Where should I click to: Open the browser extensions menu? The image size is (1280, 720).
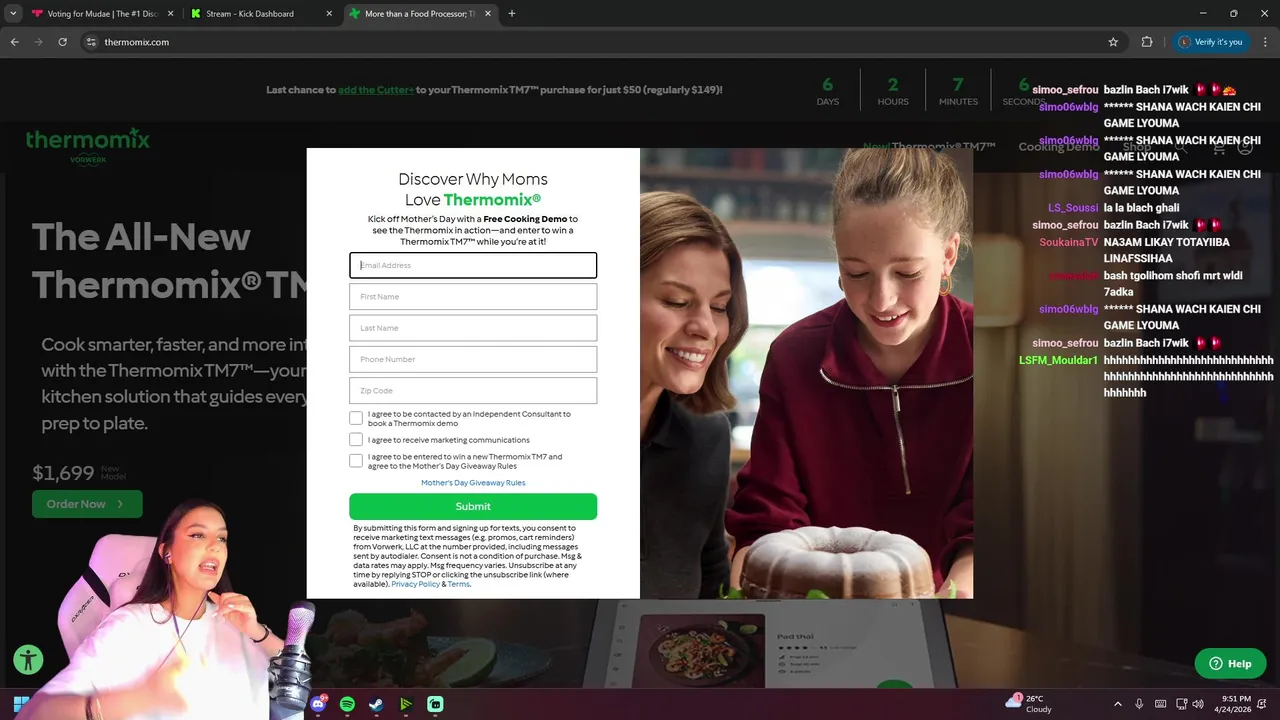point(1147,42)
